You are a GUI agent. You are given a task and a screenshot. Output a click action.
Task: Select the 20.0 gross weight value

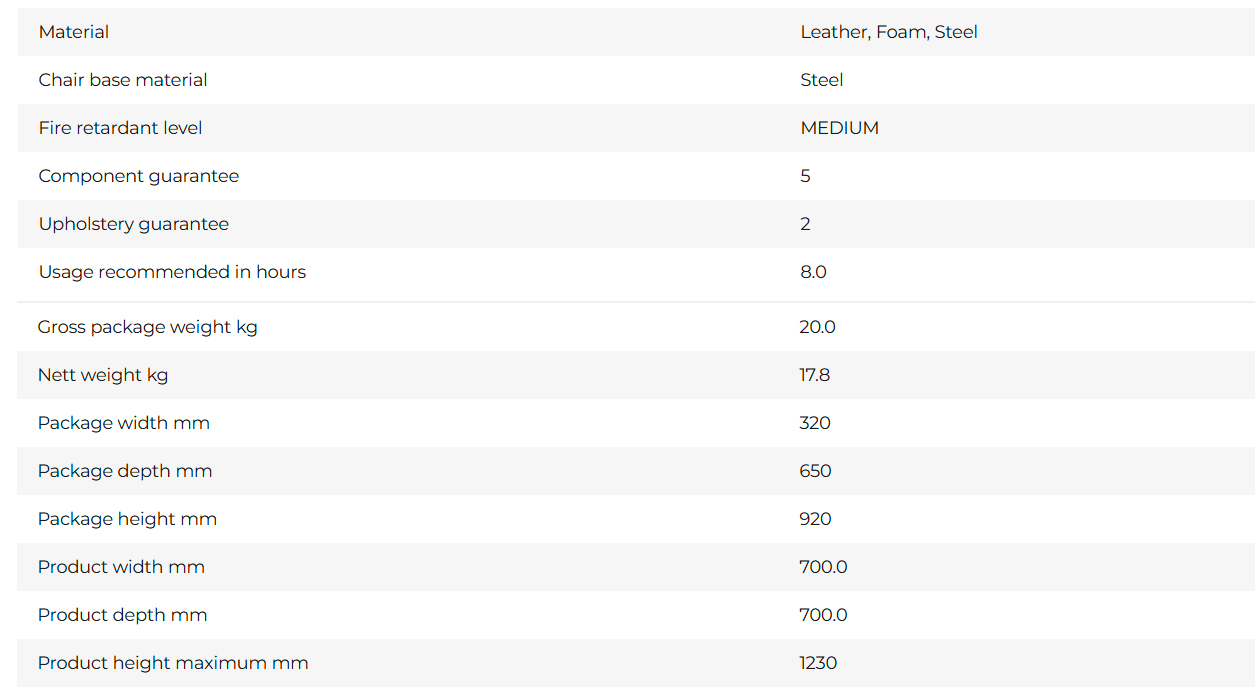[818, 327]
